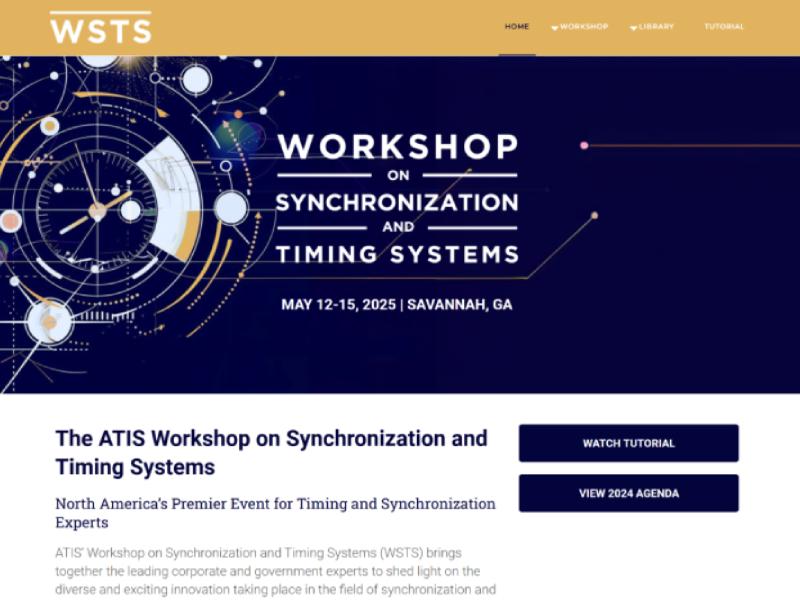Go to the Tutorial nav link

tap(724, 27)
